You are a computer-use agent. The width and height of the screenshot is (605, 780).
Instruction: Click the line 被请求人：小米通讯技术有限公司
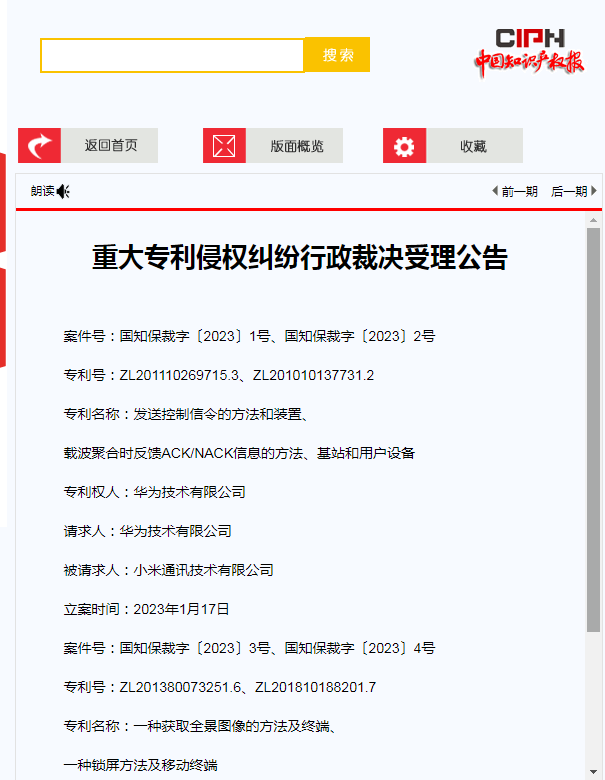pos(168,570)
